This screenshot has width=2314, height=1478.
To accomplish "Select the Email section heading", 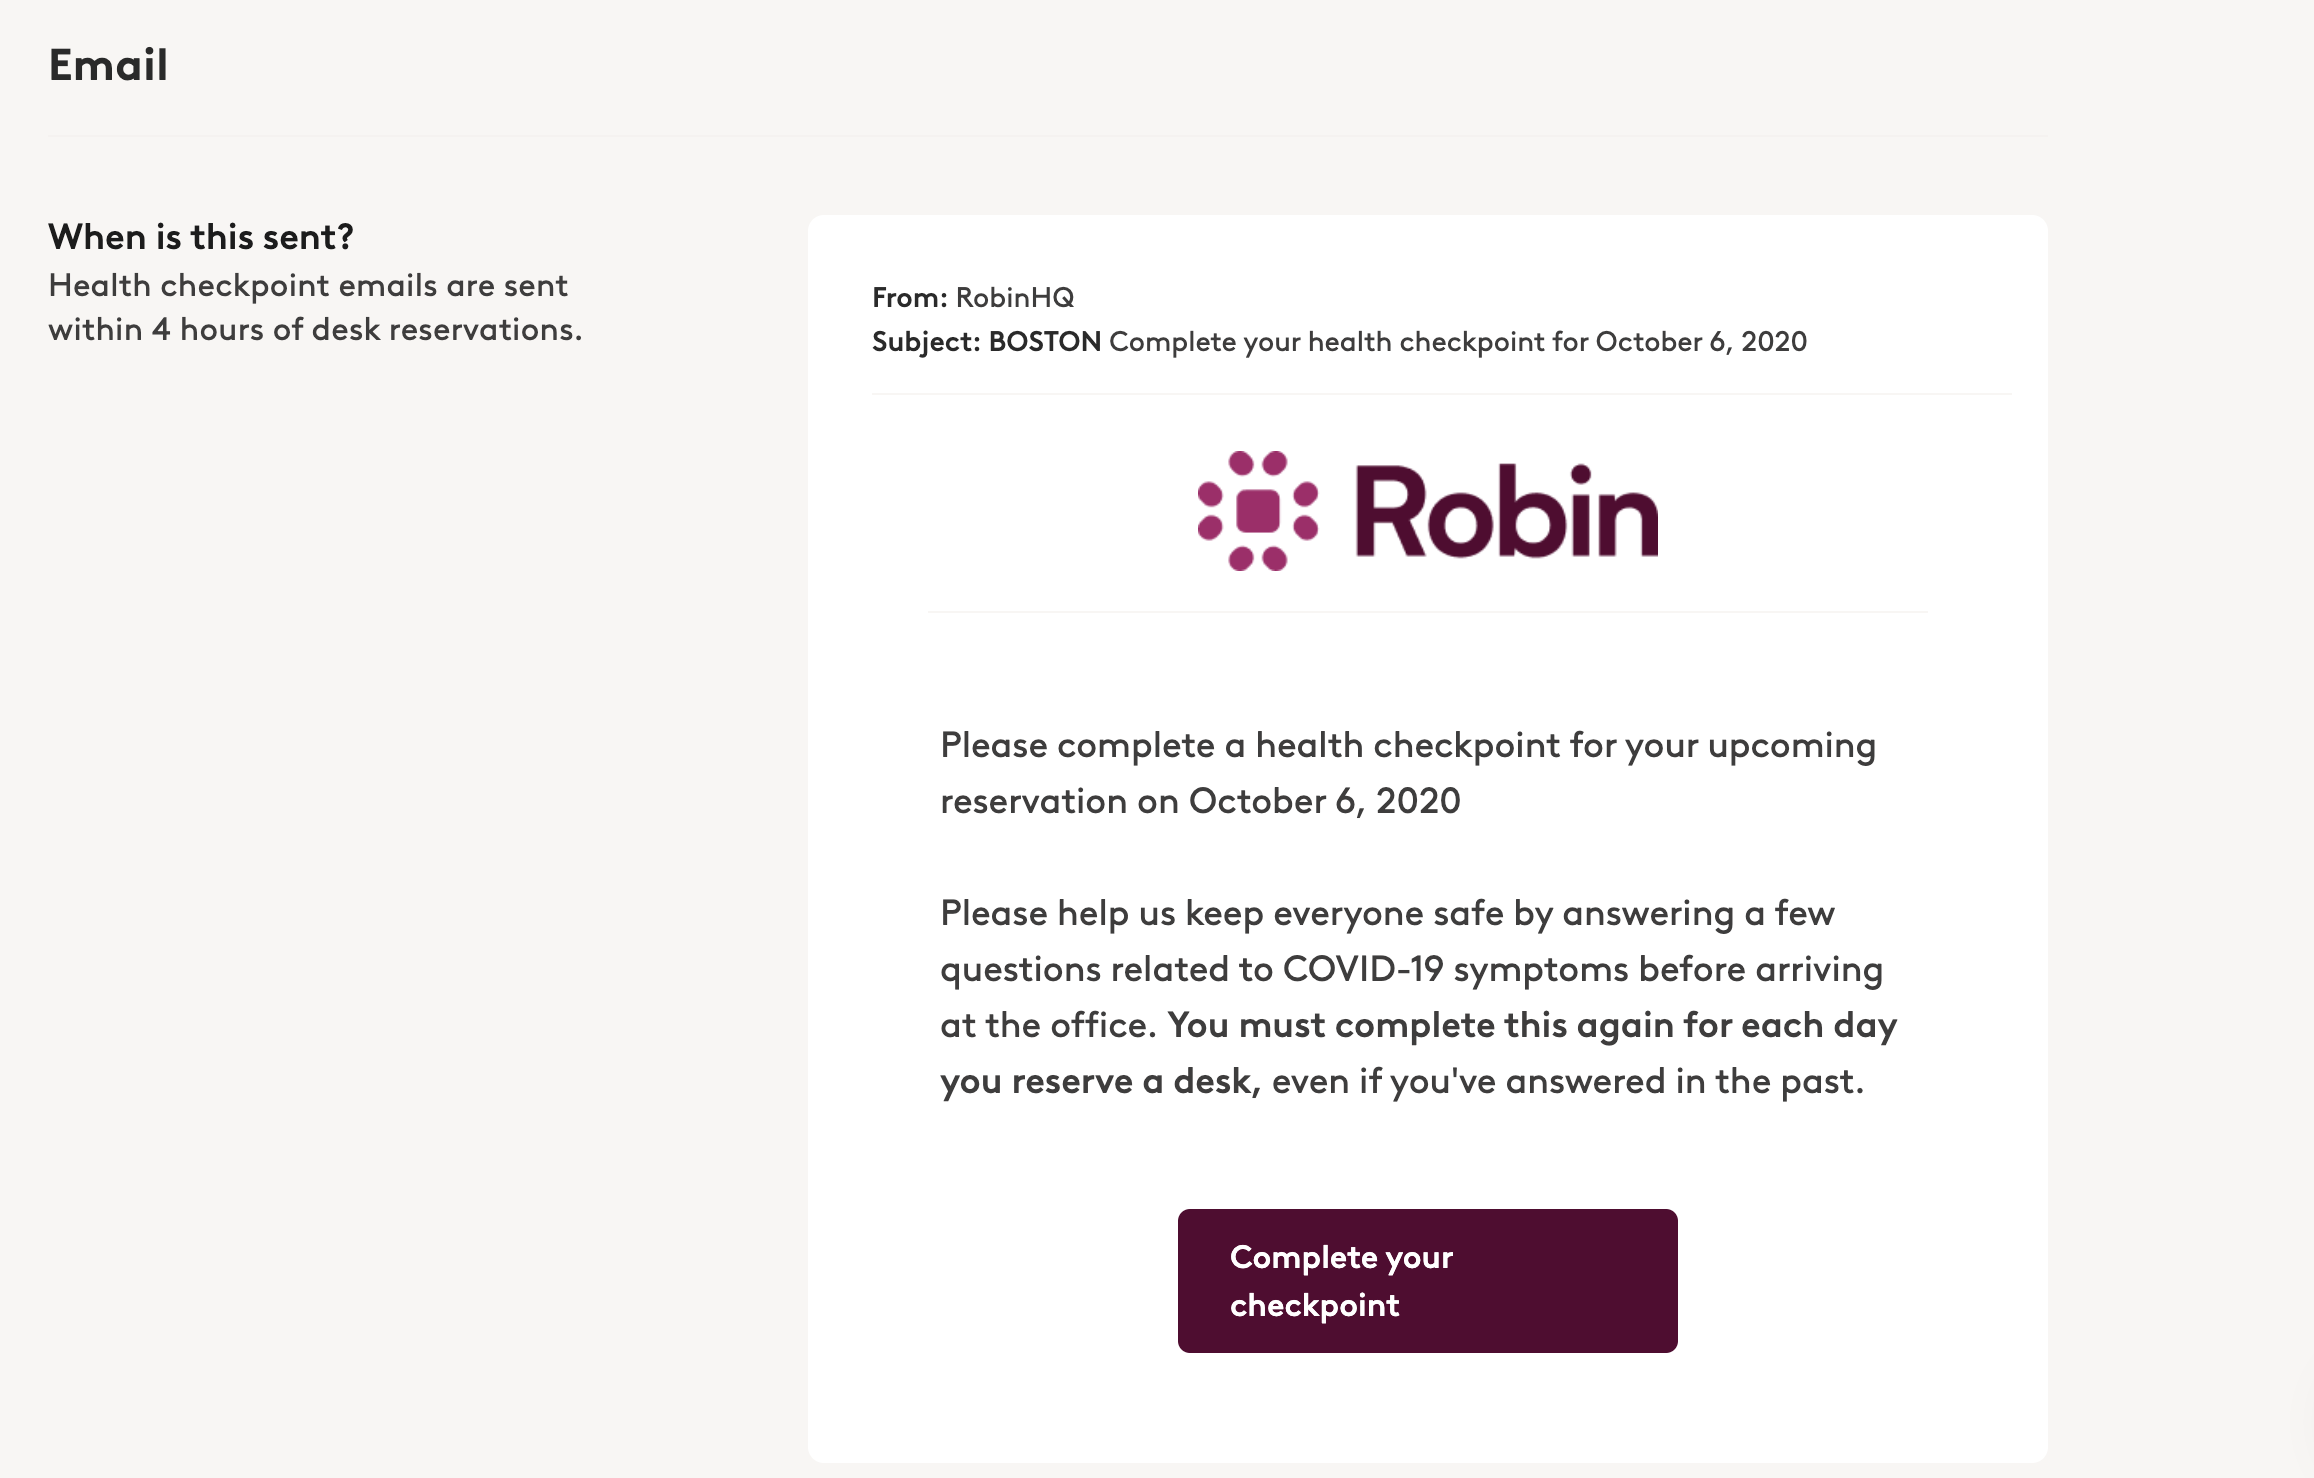I will 108,65.
